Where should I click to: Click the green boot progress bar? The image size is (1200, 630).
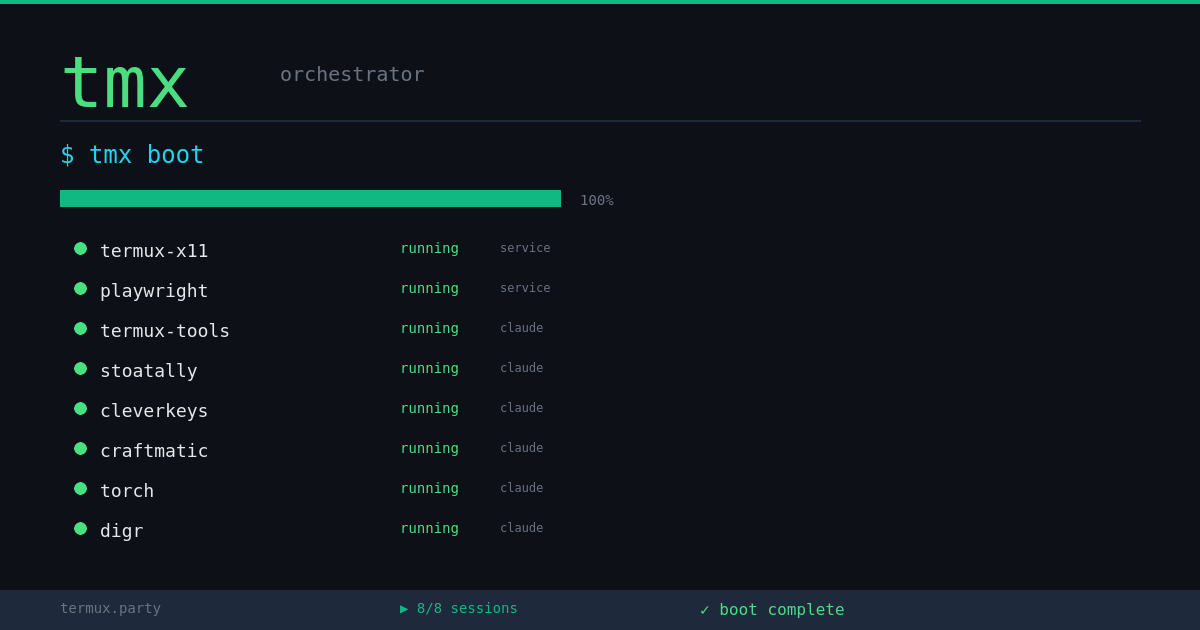[x=310, y=198]
